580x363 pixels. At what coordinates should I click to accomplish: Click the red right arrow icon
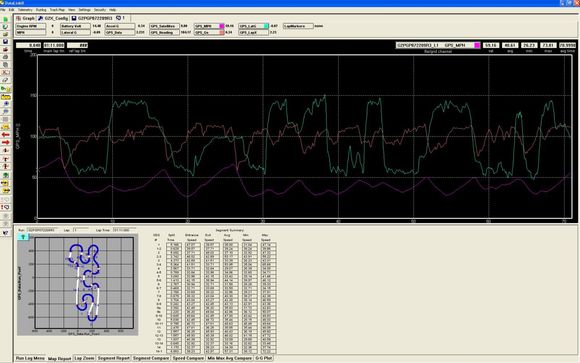point(6,142)
